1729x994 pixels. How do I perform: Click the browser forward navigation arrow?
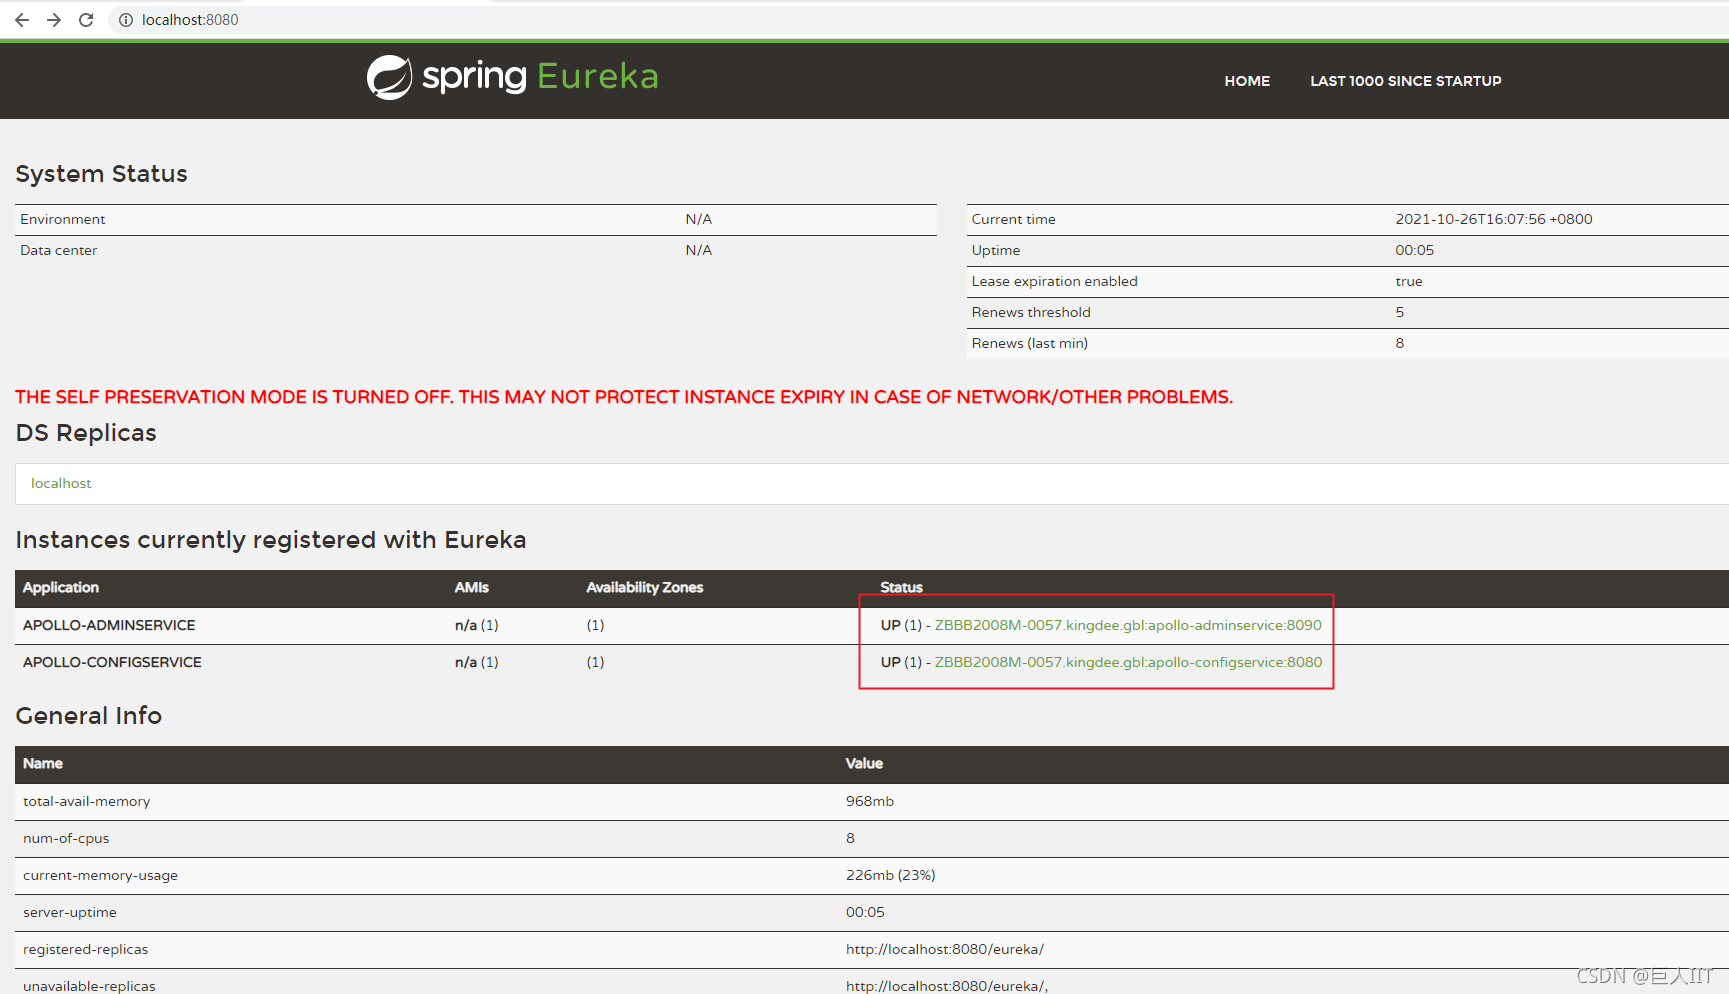53,19
